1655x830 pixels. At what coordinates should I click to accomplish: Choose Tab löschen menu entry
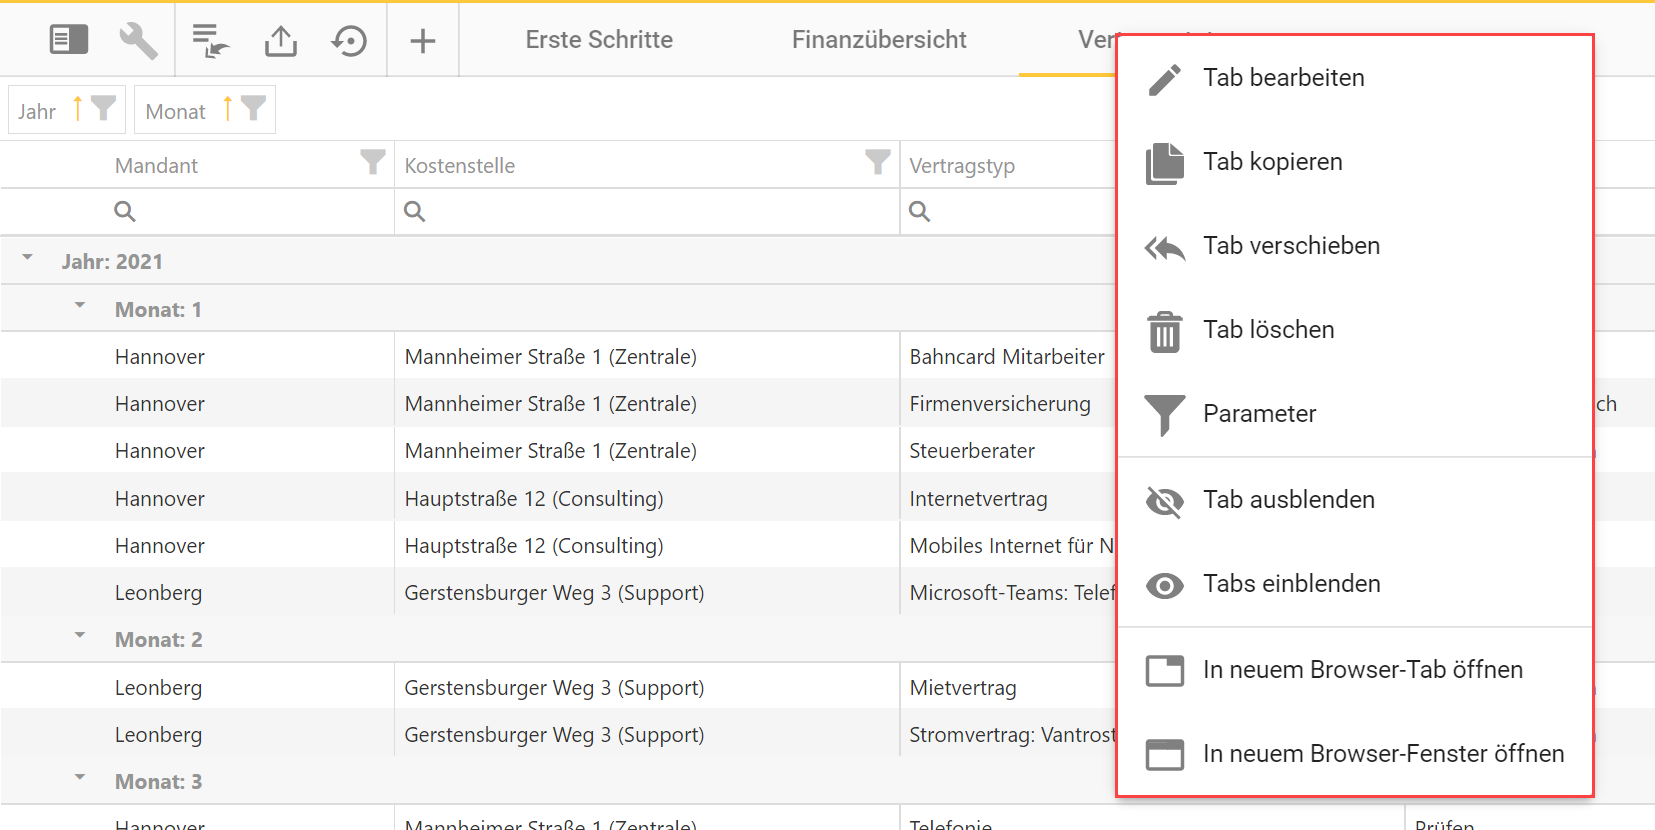click(x=1268, y=330)
